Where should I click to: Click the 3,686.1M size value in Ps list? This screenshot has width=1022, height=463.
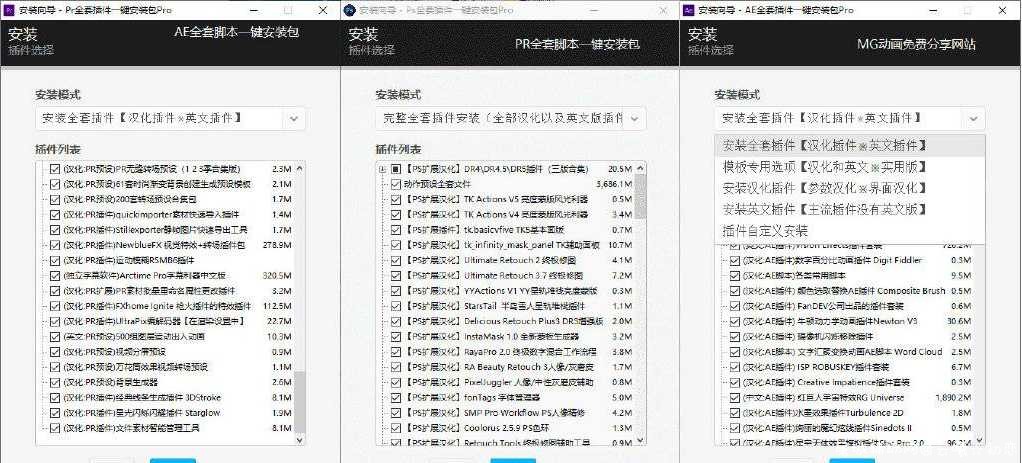613,184
